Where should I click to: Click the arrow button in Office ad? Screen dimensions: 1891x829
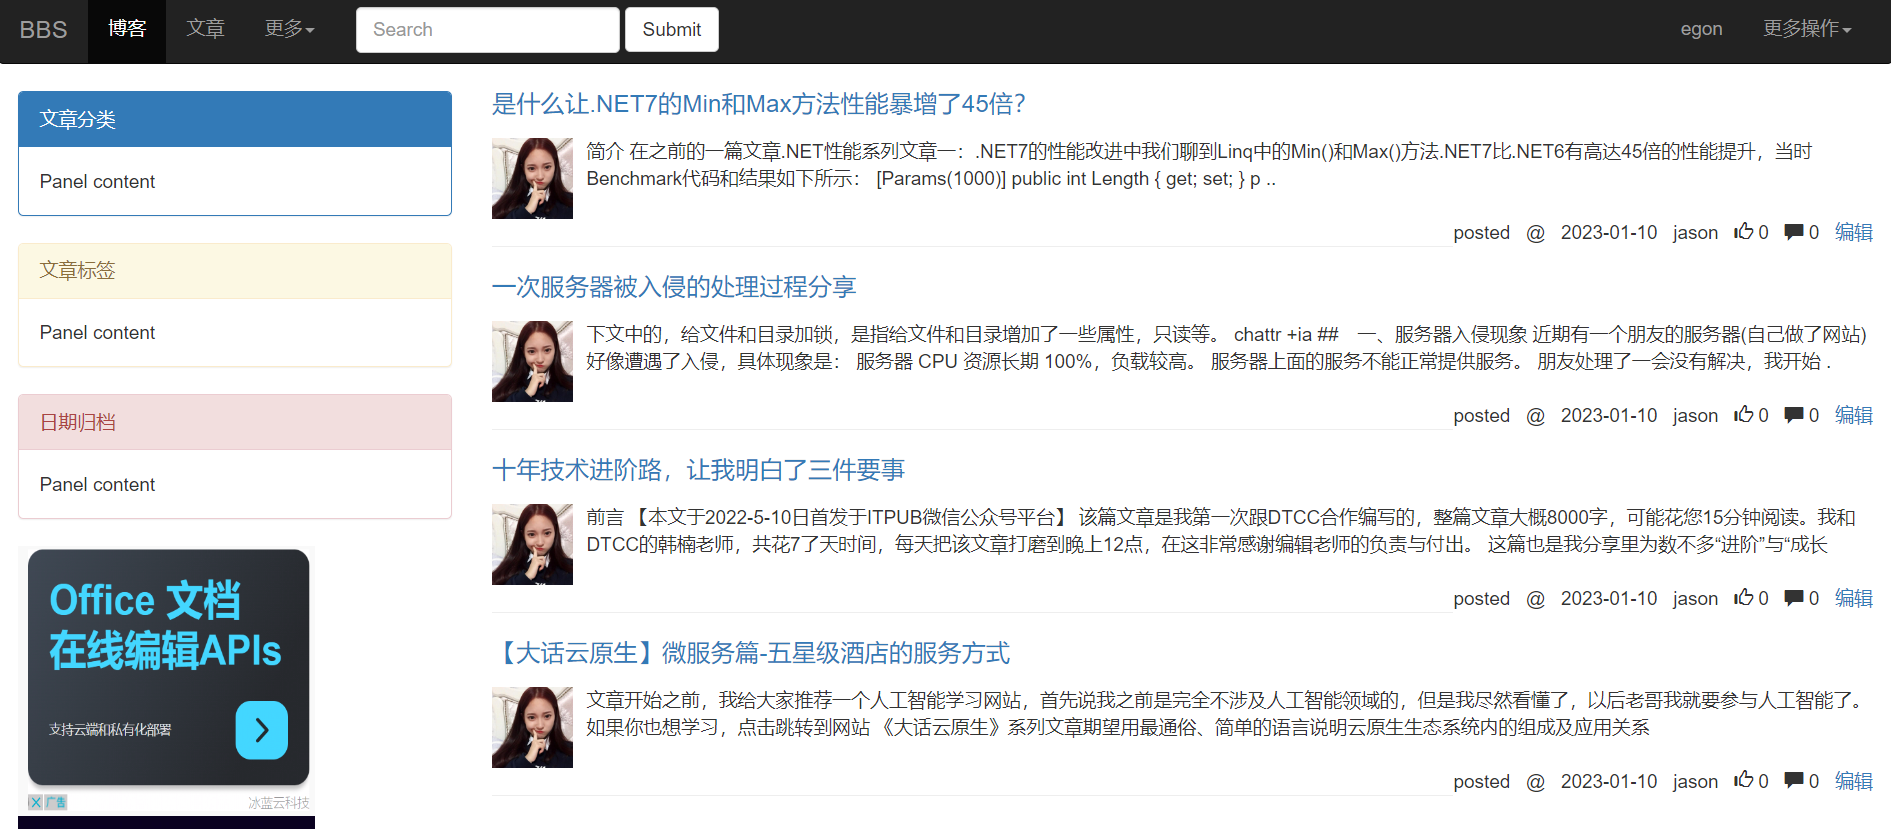pyautogui.click(x=262, y=730)
